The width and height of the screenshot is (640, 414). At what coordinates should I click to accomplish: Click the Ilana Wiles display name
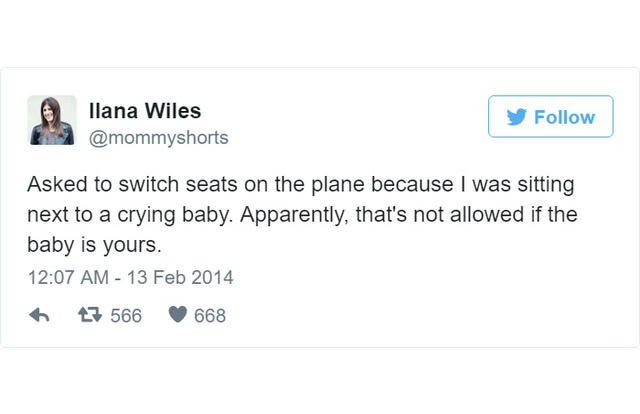[x=146, y=110]
